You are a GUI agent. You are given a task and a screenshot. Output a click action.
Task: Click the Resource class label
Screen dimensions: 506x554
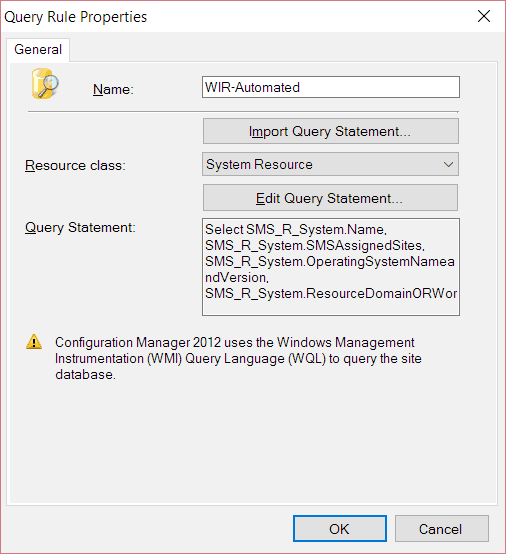coord(75,165)
